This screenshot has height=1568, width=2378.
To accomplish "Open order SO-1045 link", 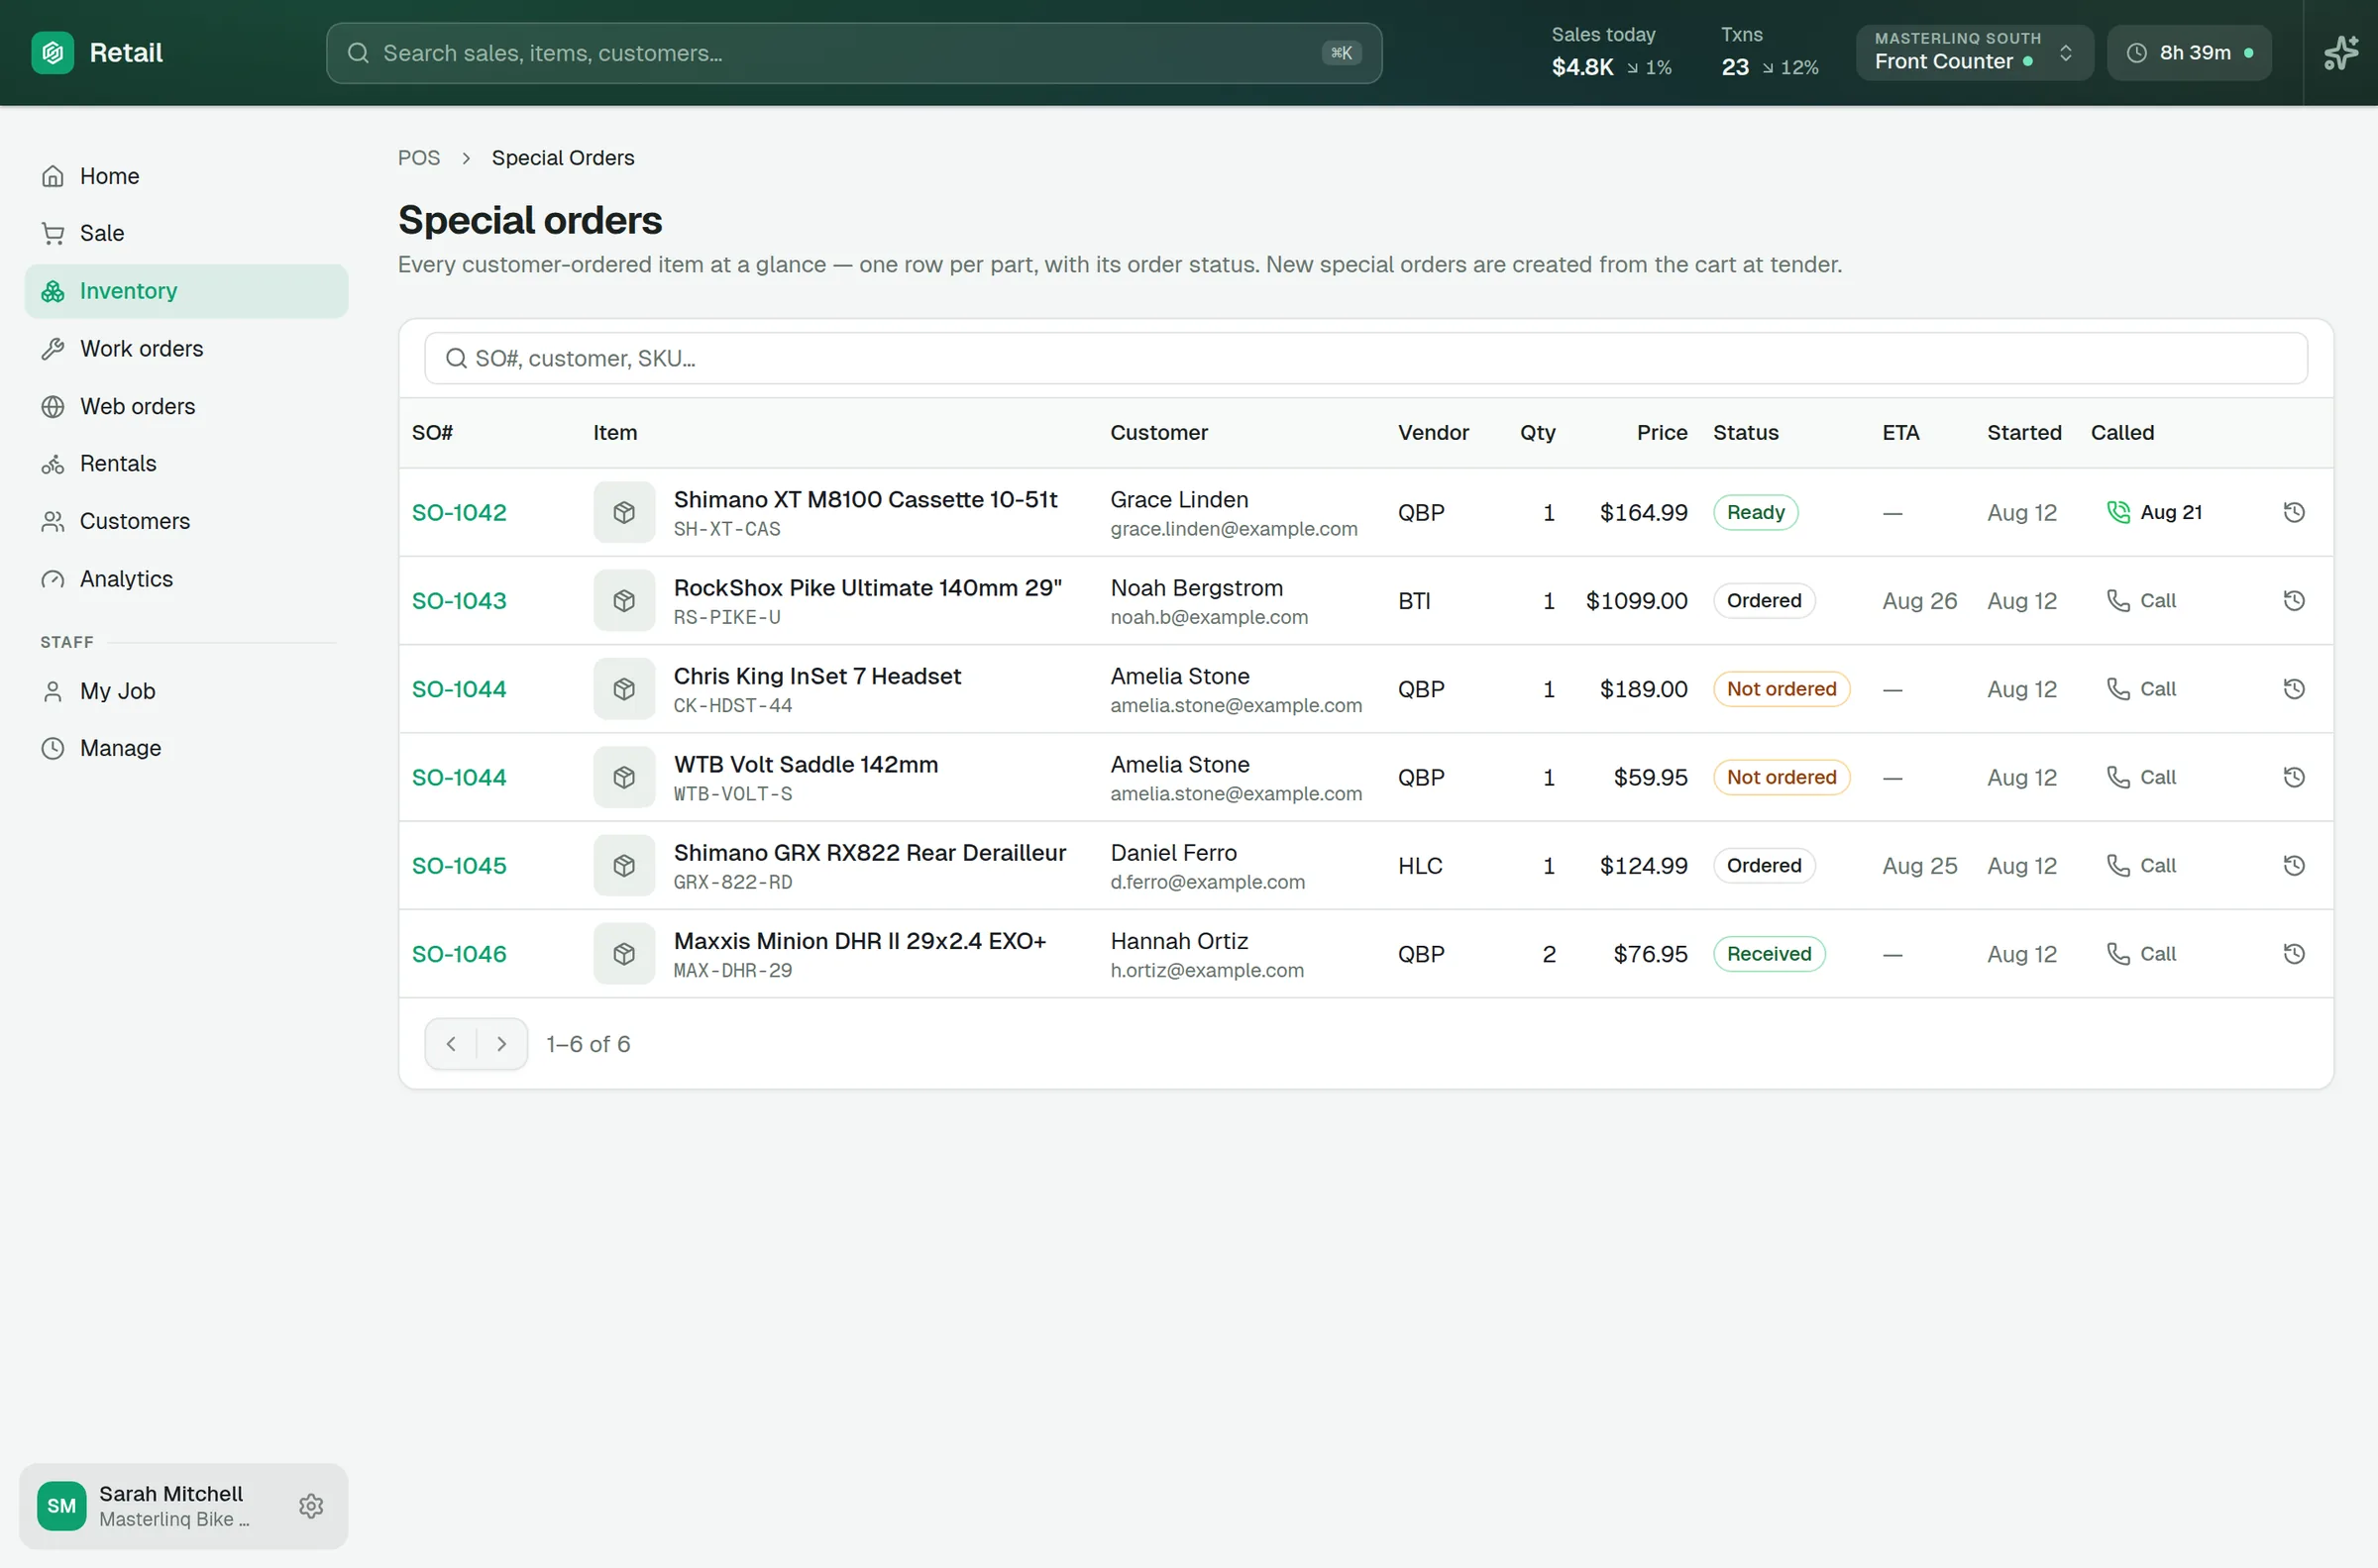I will coord(459,865).
